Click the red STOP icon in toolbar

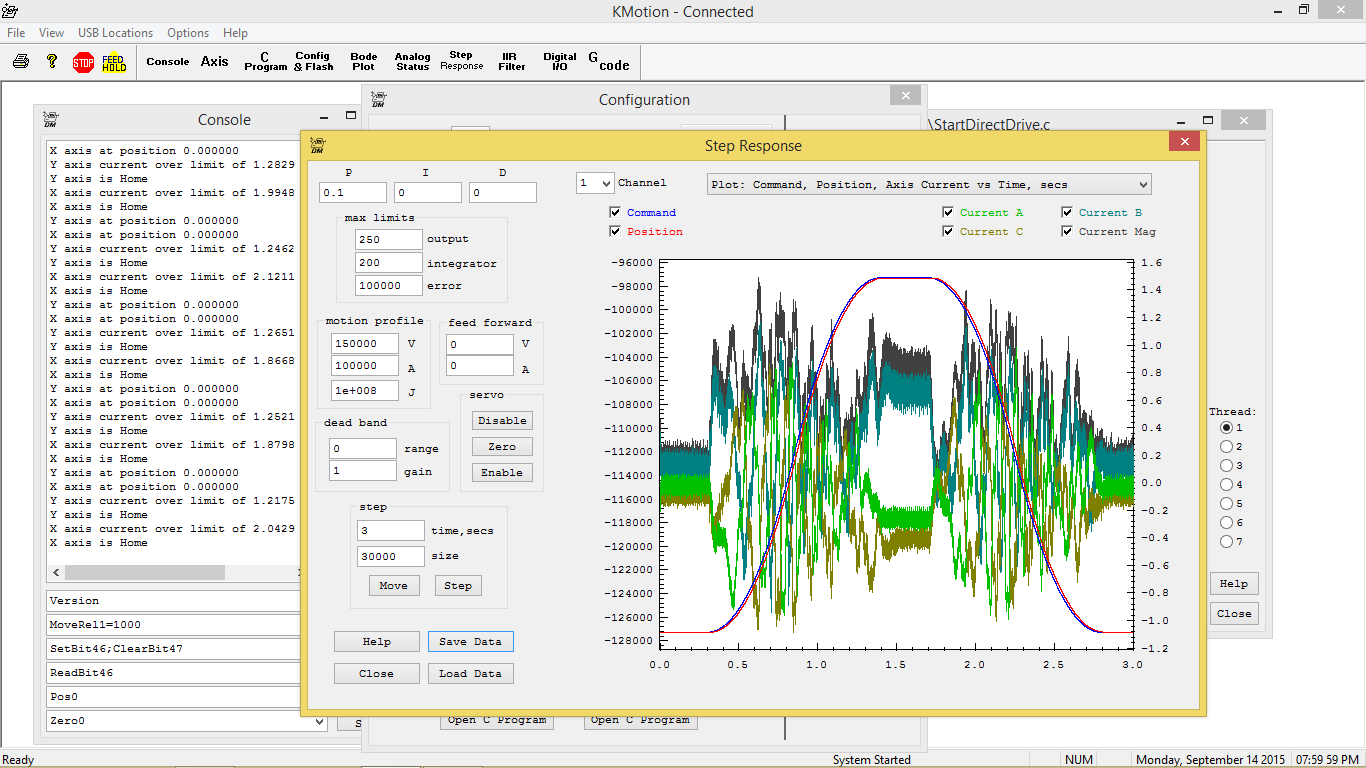coord(83,62)
